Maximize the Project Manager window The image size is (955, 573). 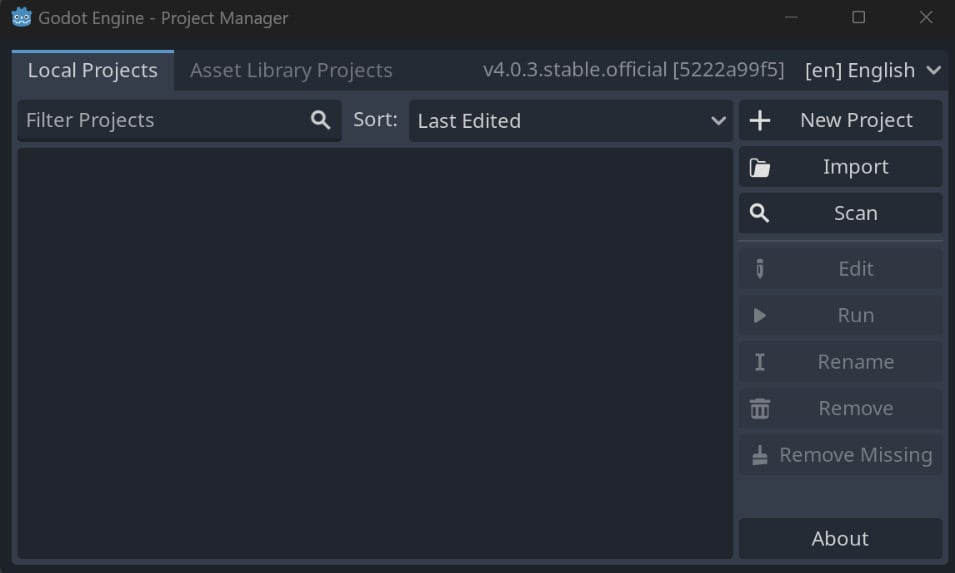858,17
